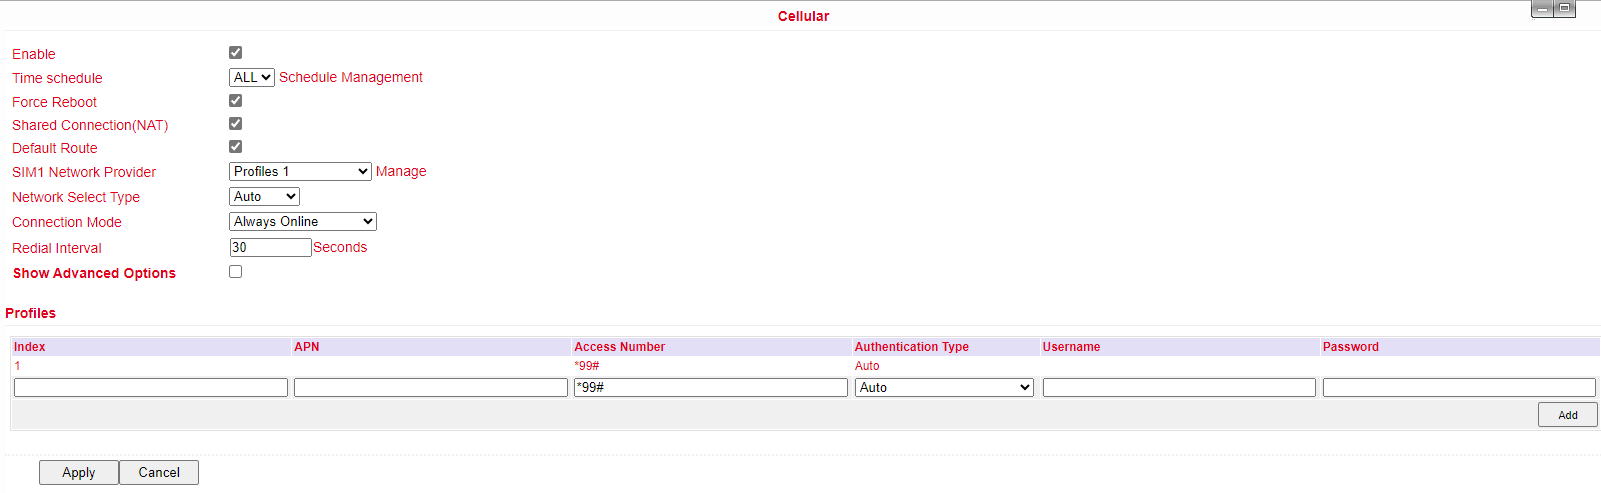Focus the APN input field

[430, 388]
